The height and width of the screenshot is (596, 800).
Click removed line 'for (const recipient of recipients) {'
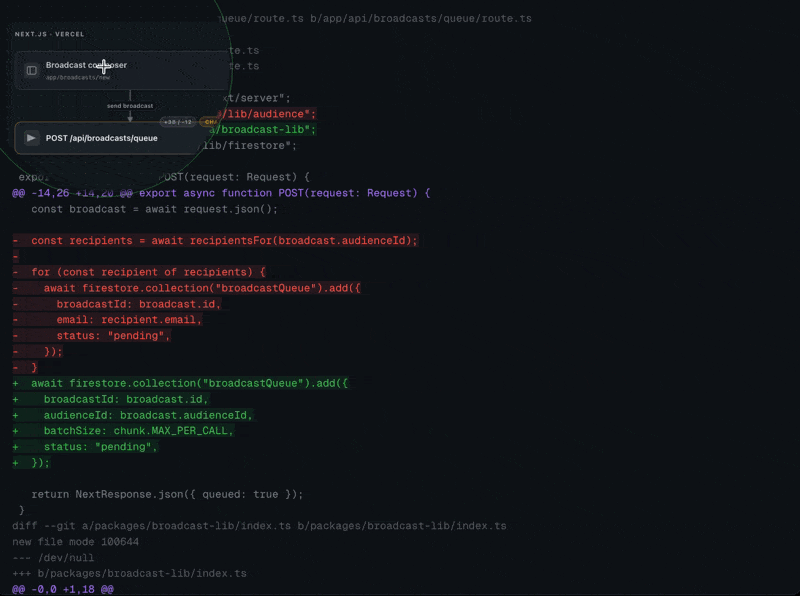pyautogui.click(x=139, y=272)
